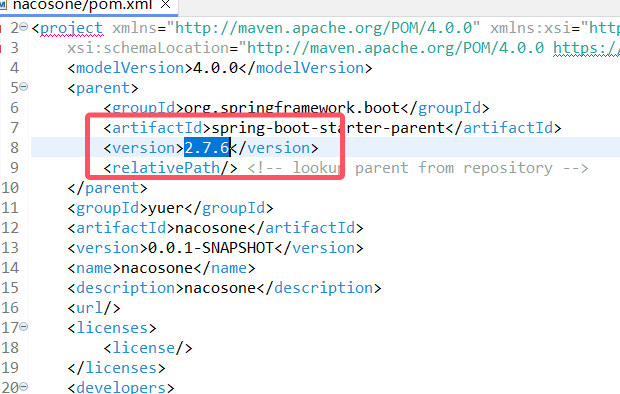Click the pom.xml Maven file icon on the tab
Screen dimensions: 620x394
[x=4, y=4]
